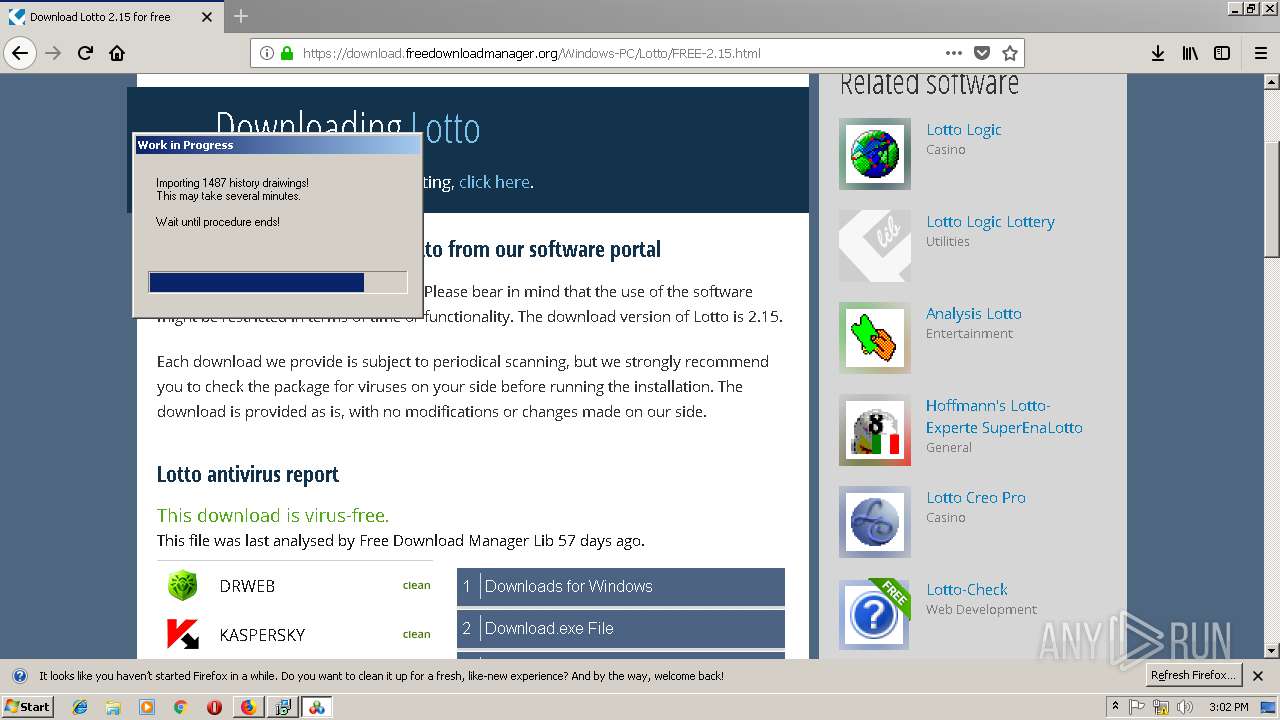Image resolution: width=1280 pixels, height=720 pixels.
Task: Click the Refresh Firefox button
Action: [x=1194, y=675]
